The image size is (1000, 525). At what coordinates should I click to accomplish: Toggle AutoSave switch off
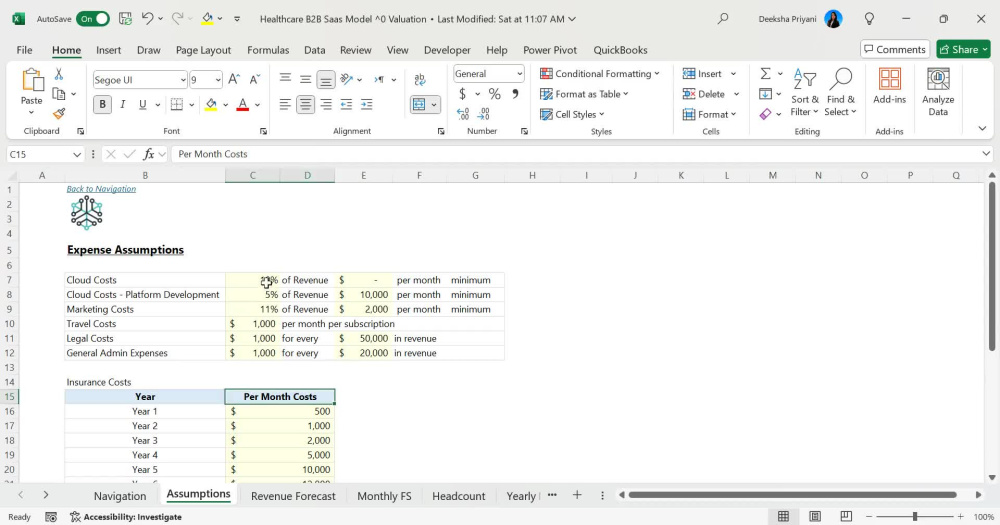92,19
